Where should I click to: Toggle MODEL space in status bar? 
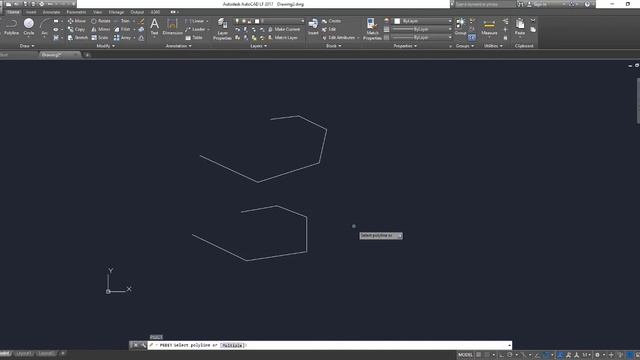click(x=465, y=355)
